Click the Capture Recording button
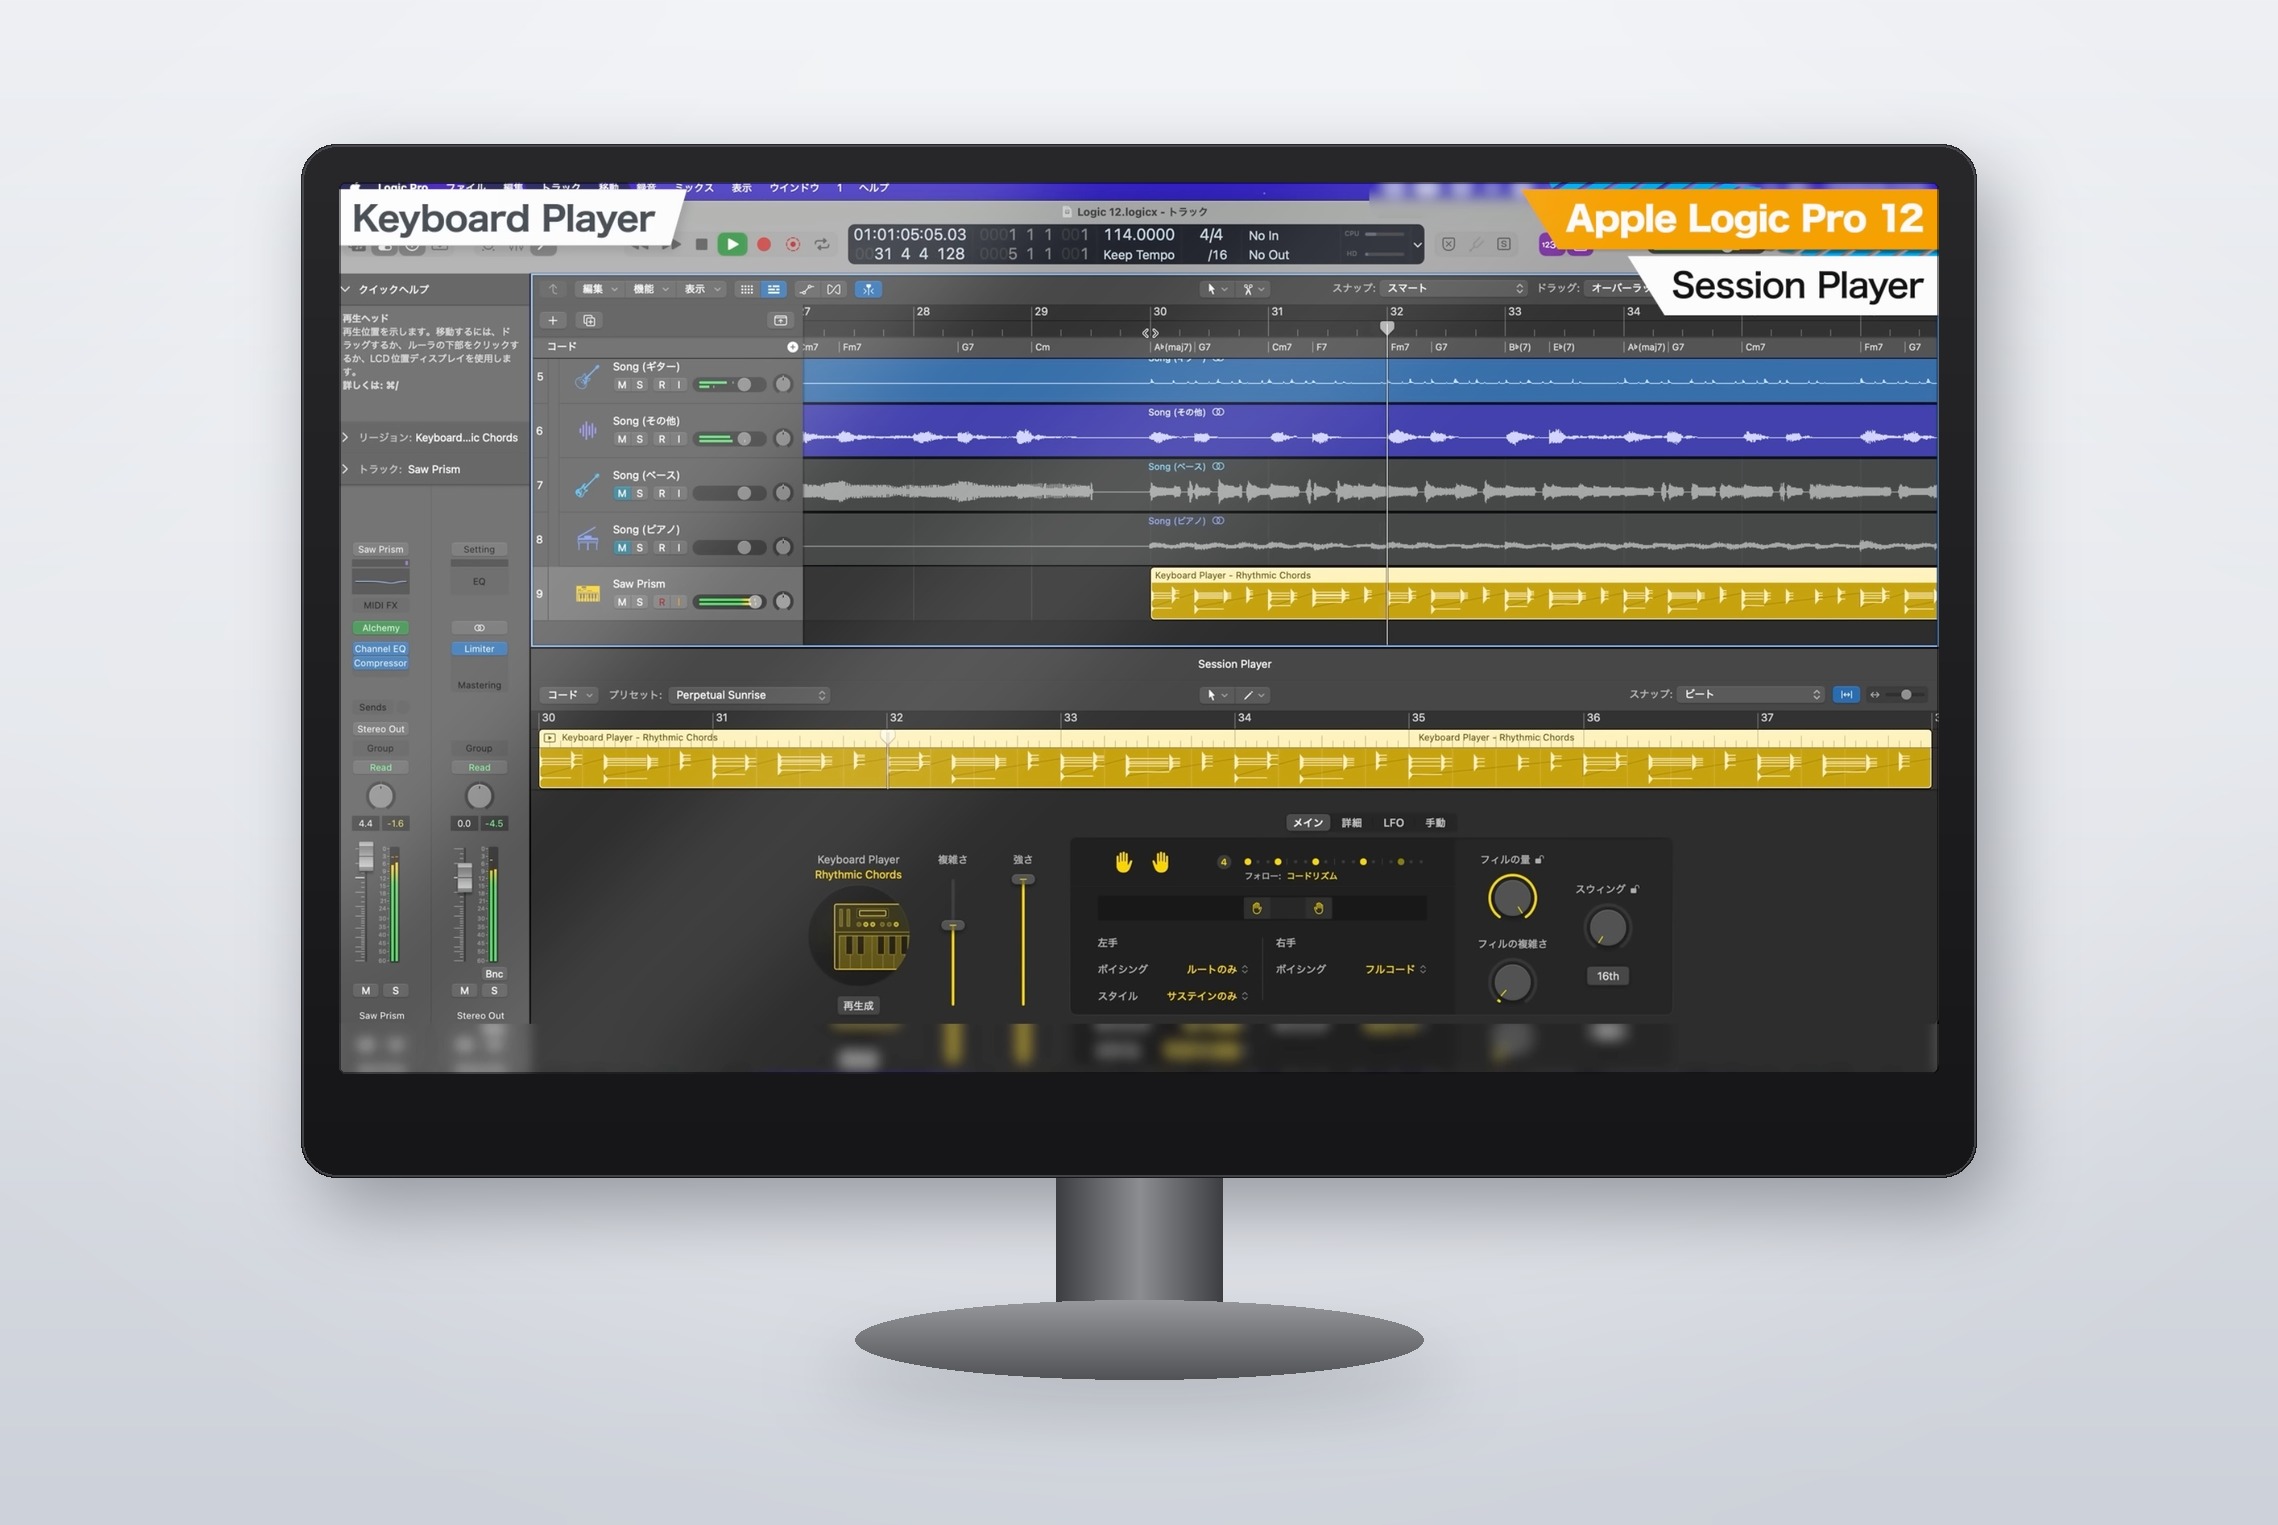 click(x=793, y=244)
